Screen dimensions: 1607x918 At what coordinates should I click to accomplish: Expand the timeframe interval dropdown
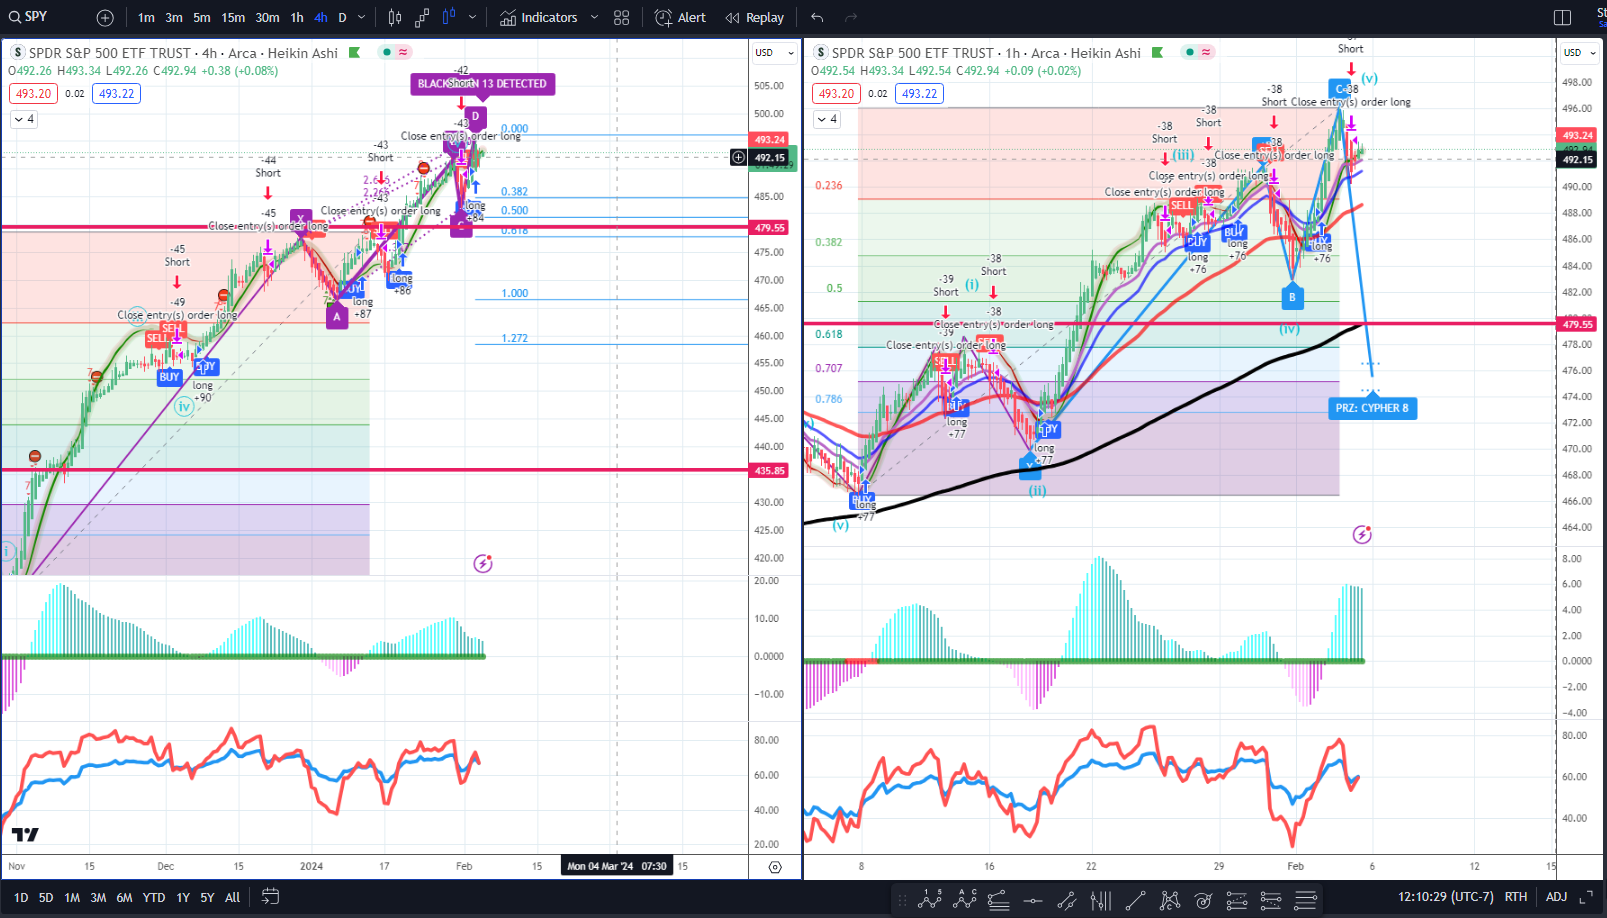(362, 18)
